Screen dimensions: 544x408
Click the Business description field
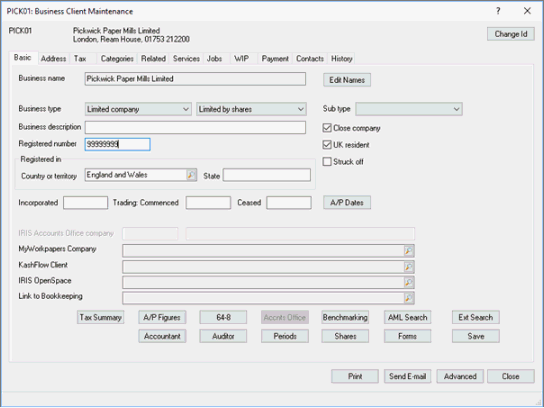pyautogui.click(x=195, y=127)
